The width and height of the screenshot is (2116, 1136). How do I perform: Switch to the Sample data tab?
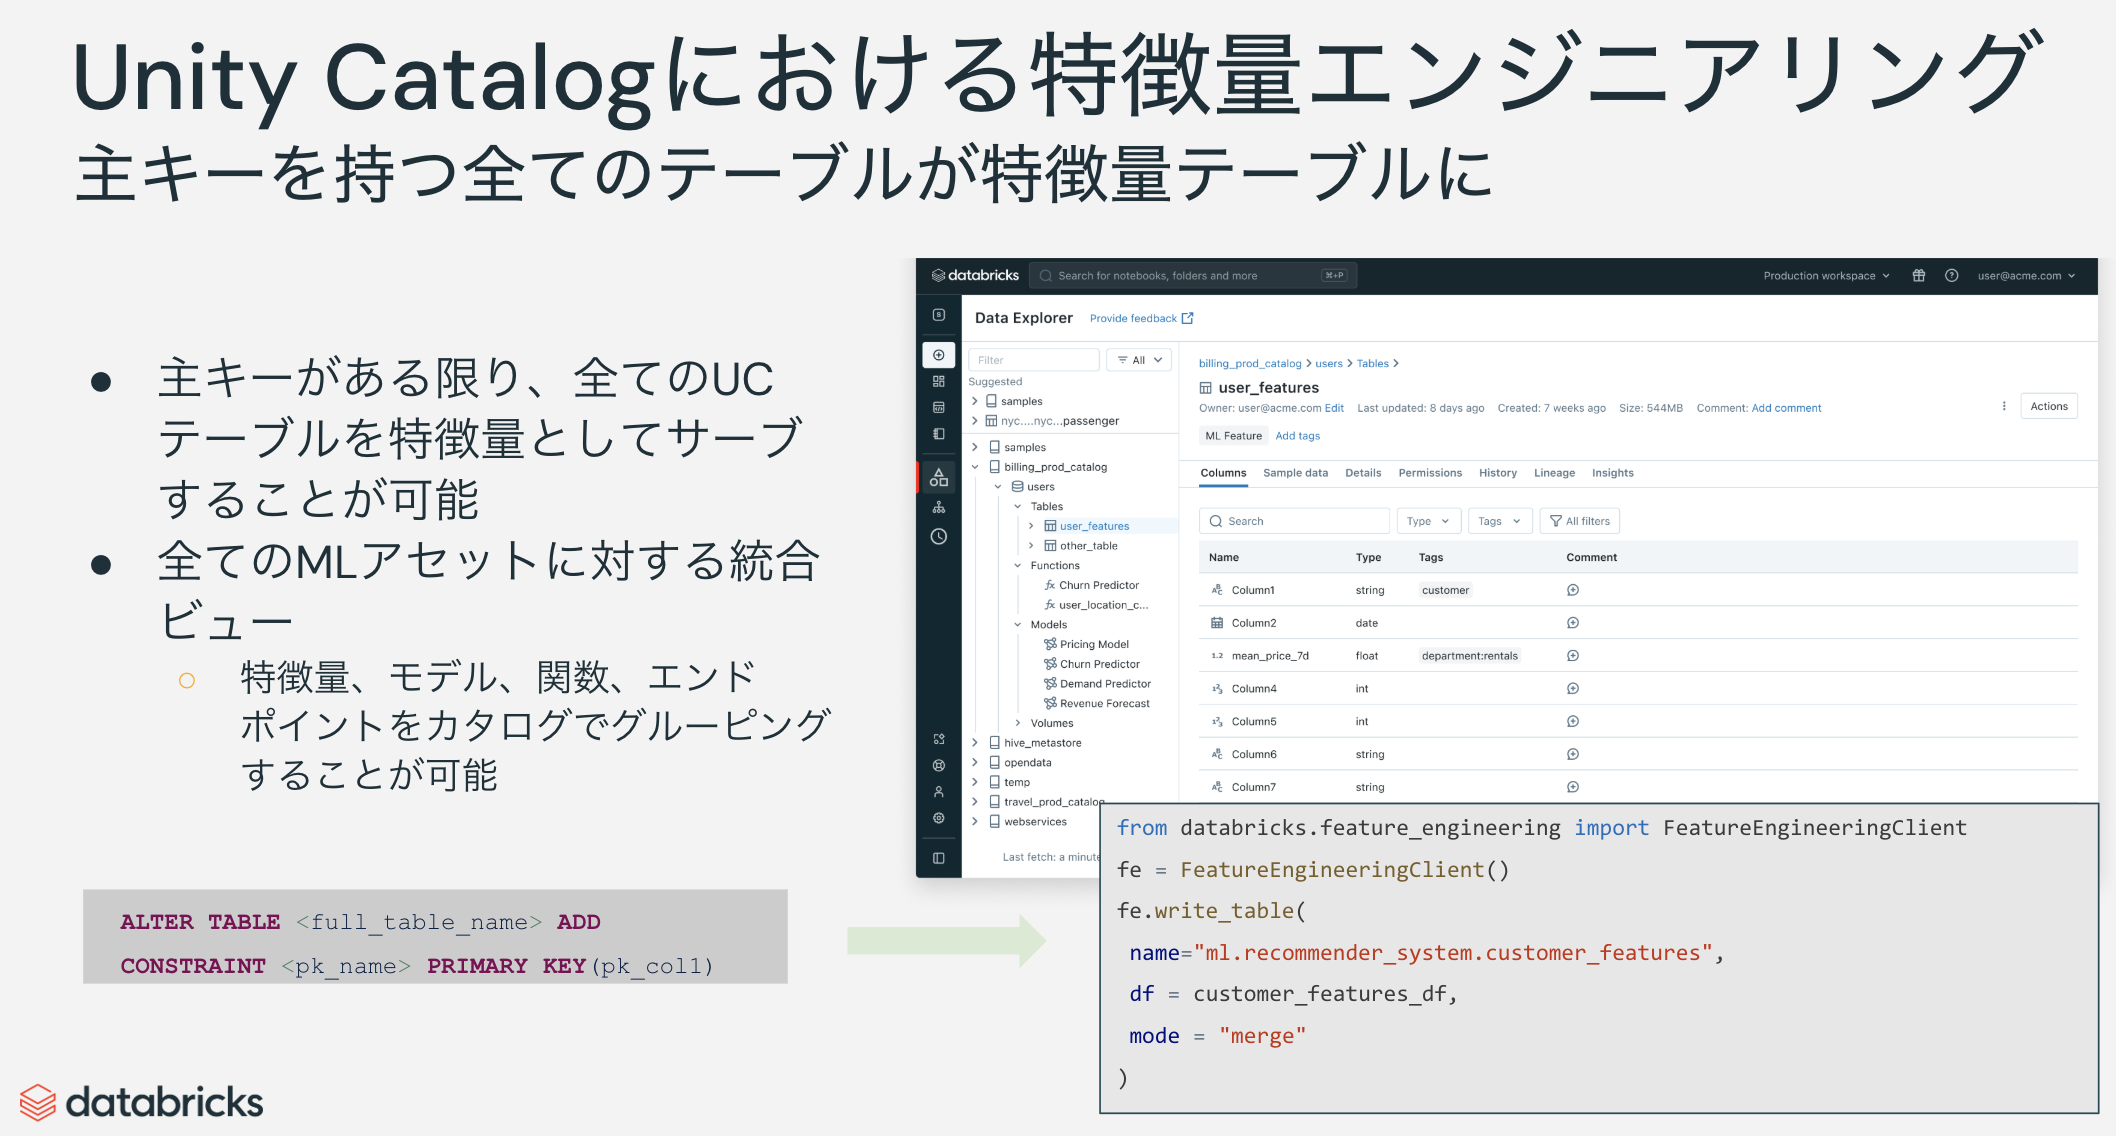[1296, 473]
